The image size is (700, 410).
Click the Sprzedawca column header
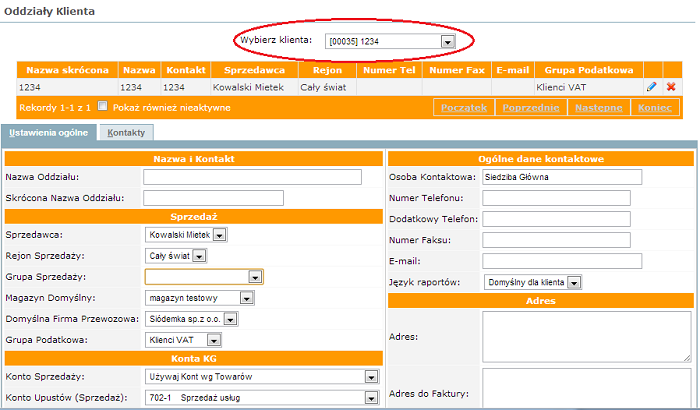point(254,70)
